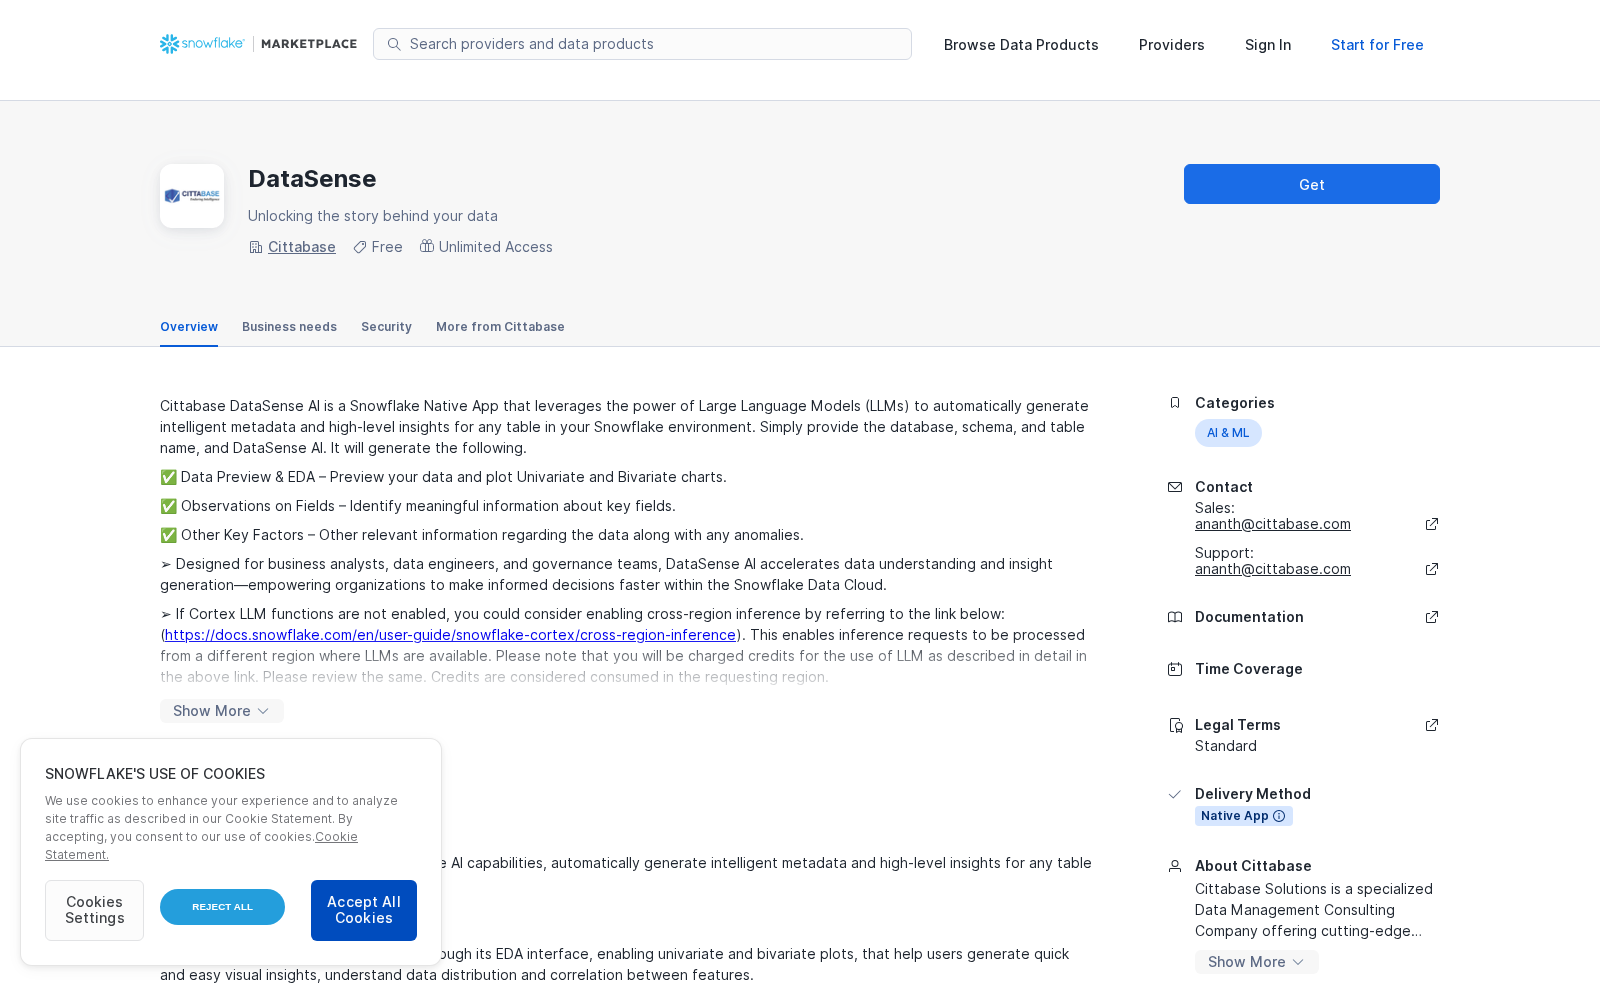The width and height of the screenshot is (1600, 1000).
Task: Click the blue Get button
Action: (1312, 184)
